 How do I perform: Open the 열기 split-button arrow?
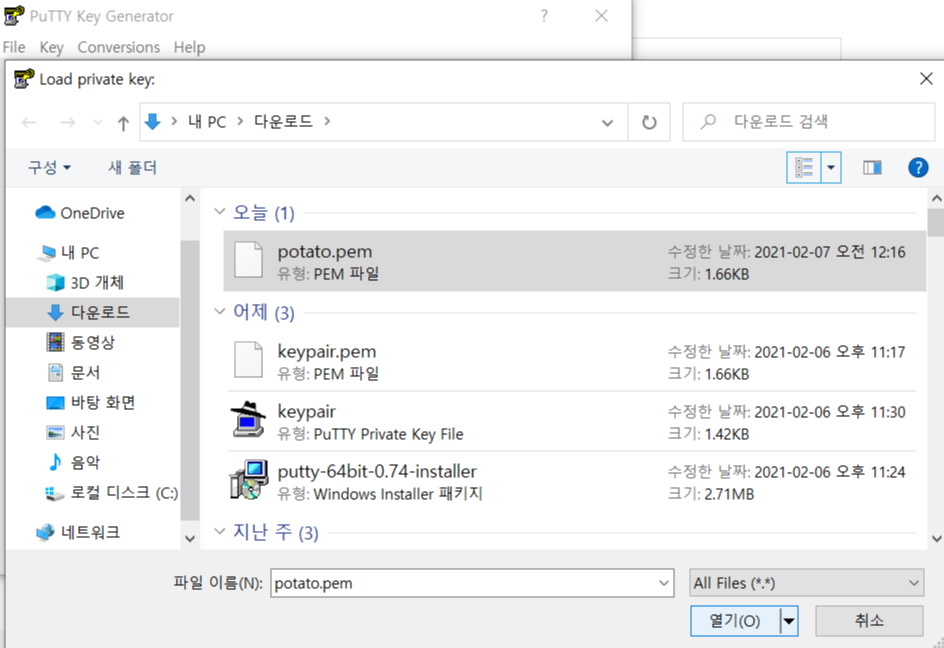[789, 621]
